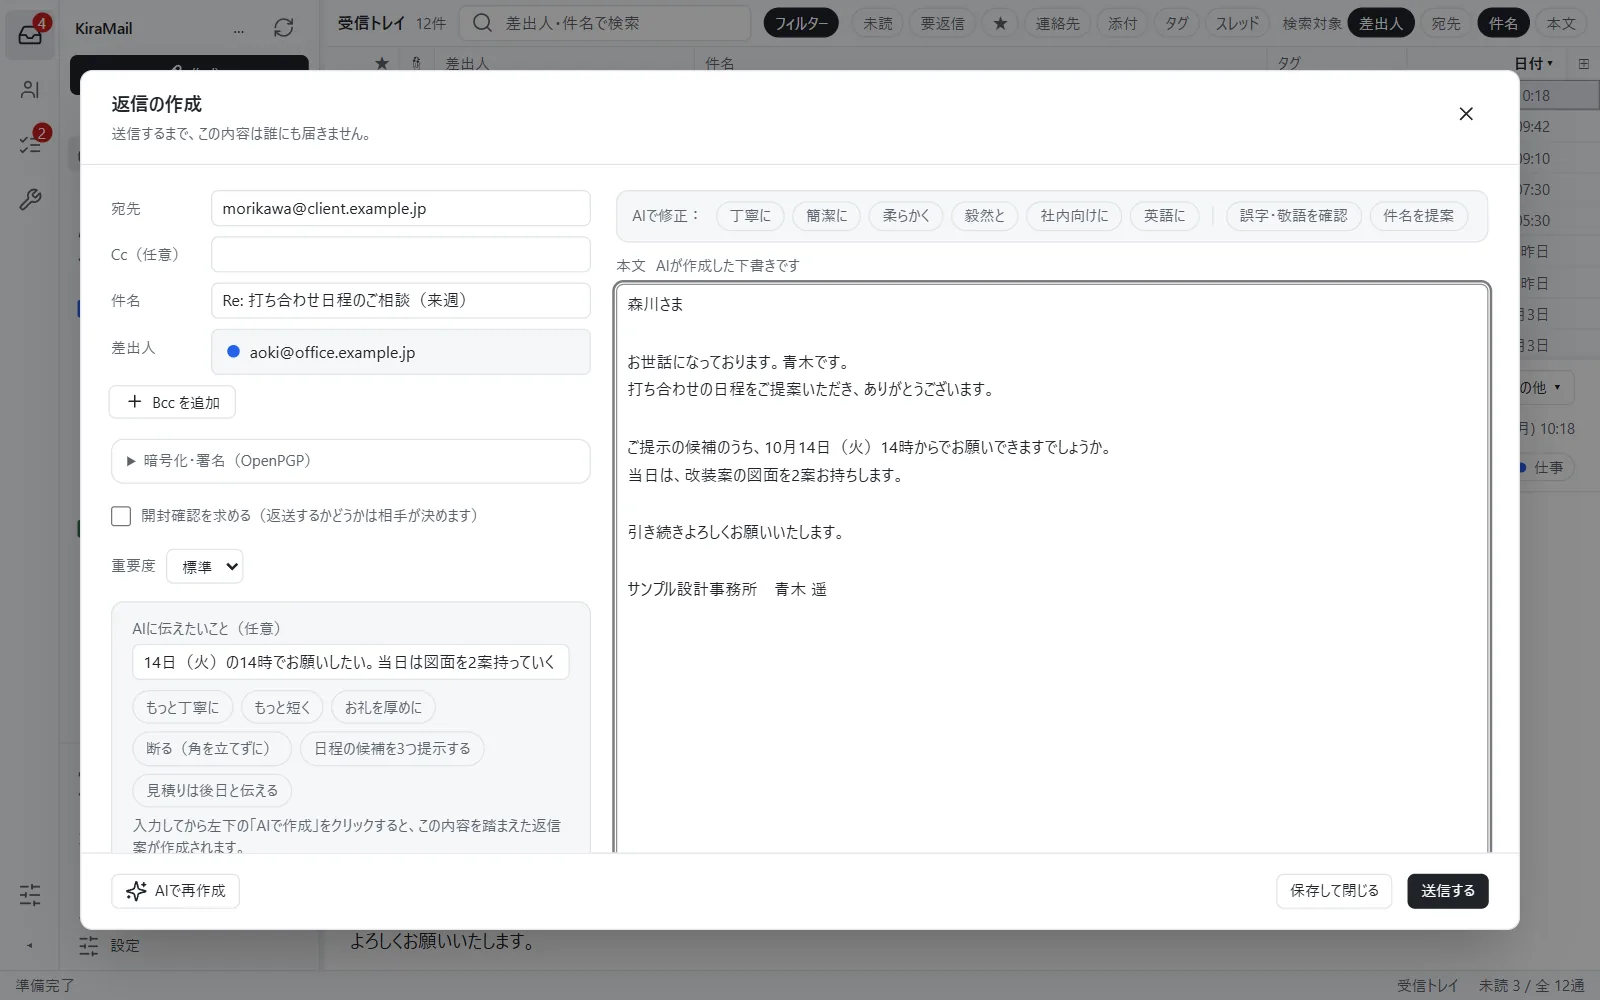Click the Cc（任意） input field
This screenshot has width=1600, height=1000.
click(x=401, y=254)
